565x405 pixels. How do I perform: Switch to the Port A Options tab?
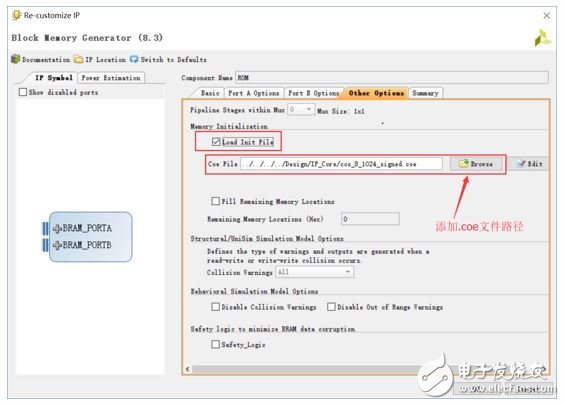(x=254, y=93)
